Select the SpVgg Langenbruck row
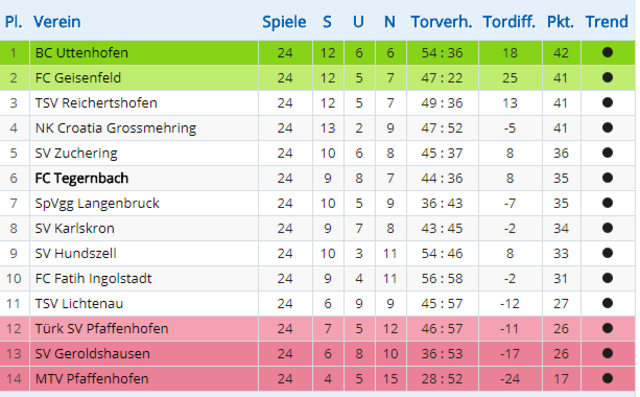640x397 pixels. tap(318, 203)
